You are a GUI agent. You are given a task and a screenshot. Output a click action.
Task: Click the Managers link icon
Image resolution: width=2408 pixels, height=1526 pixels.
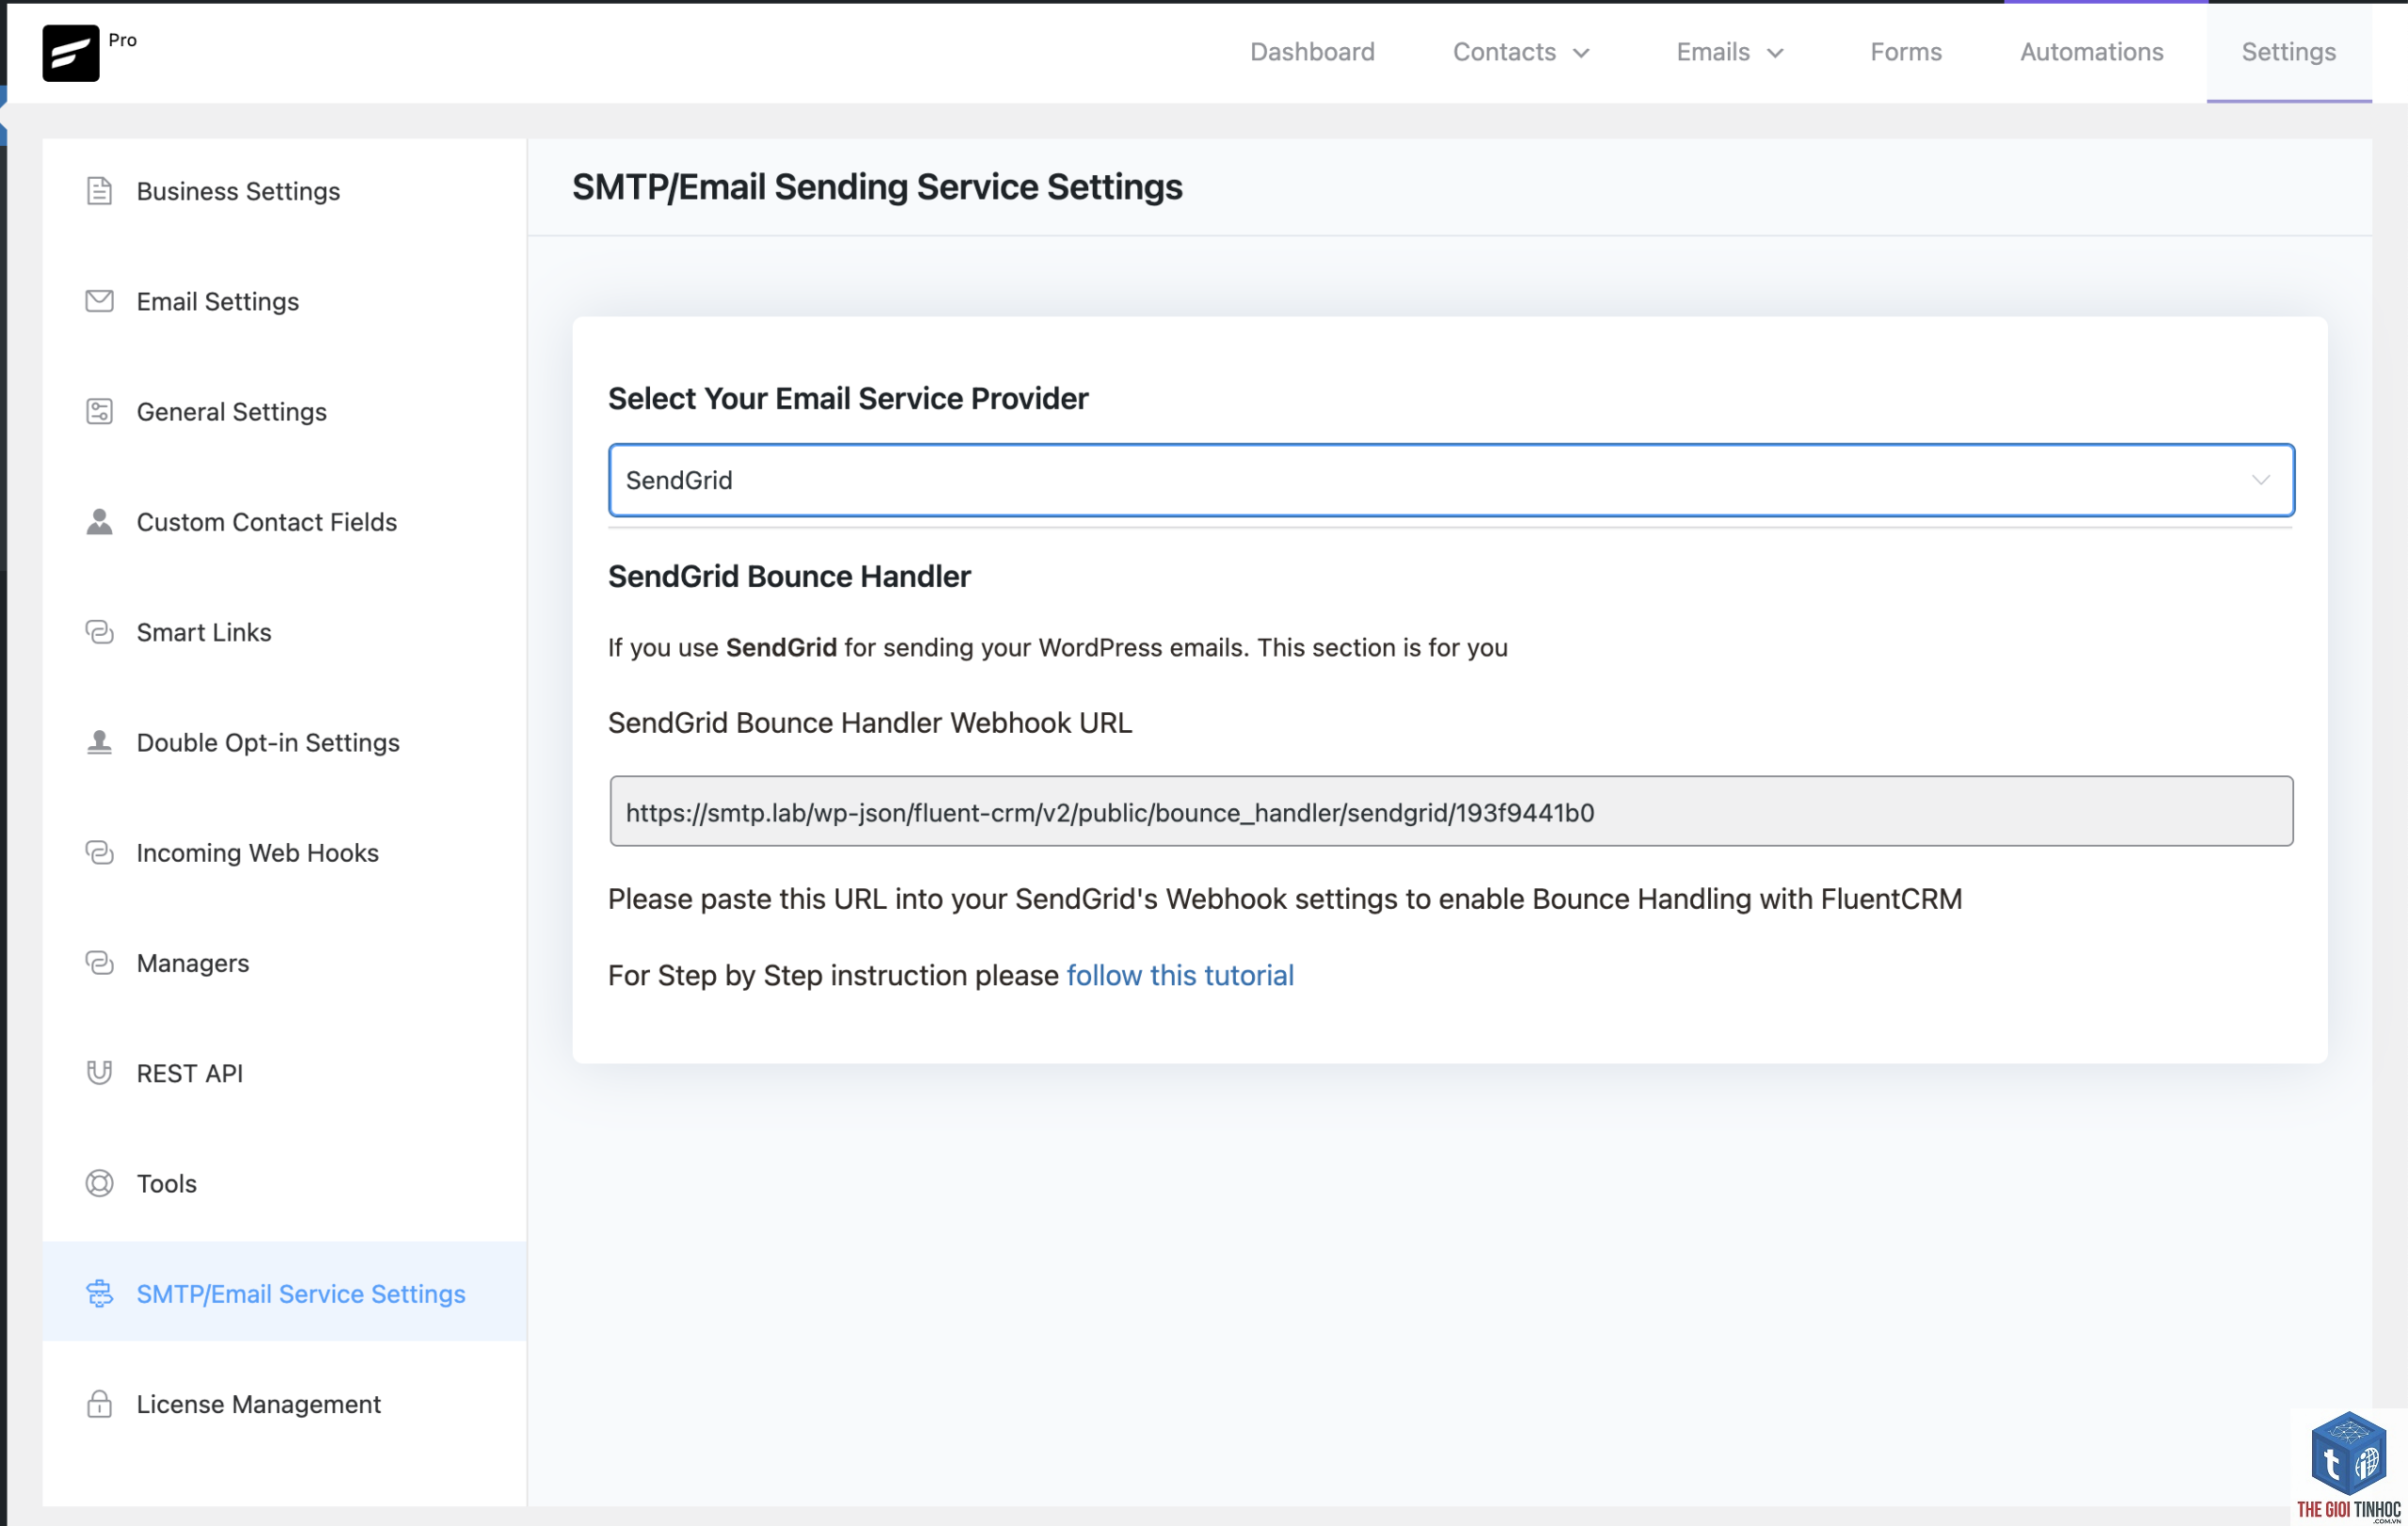click(x=99, y=963)
